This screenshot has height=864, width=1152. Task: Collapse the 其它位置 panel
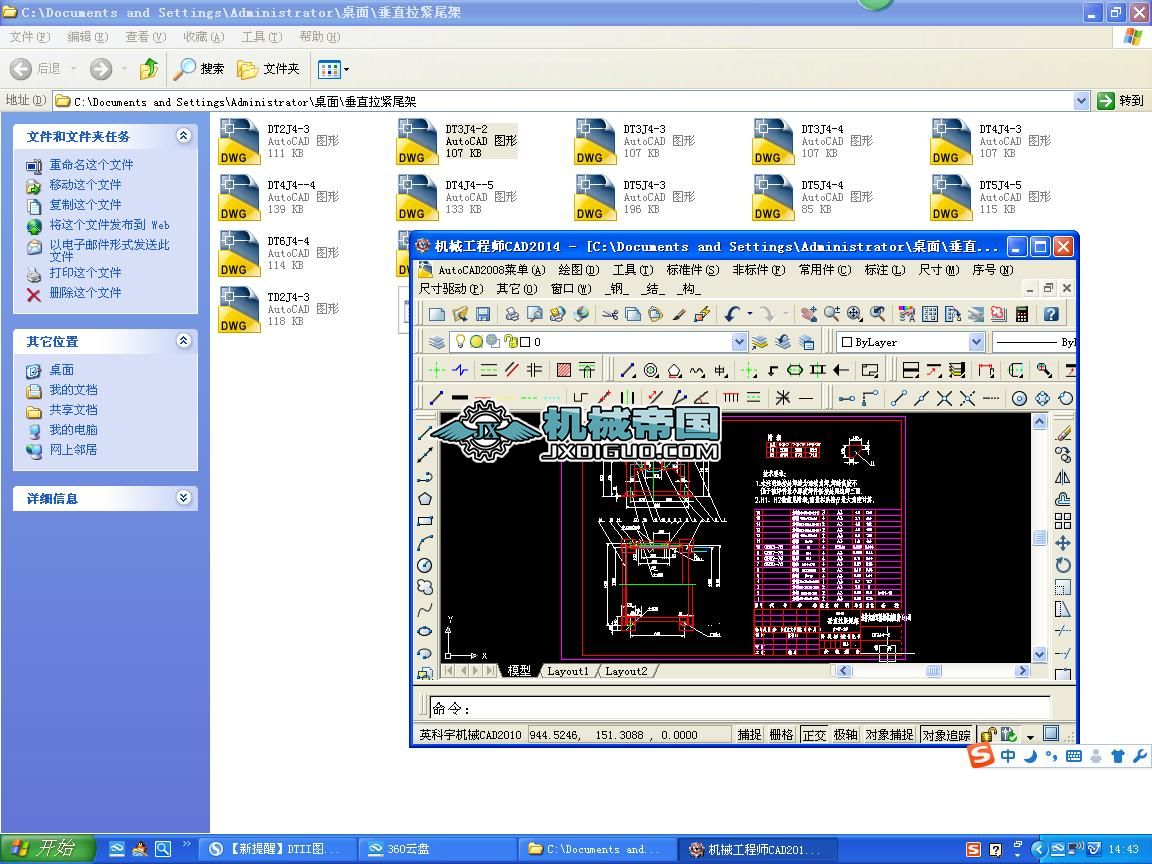tap(184, 341)
